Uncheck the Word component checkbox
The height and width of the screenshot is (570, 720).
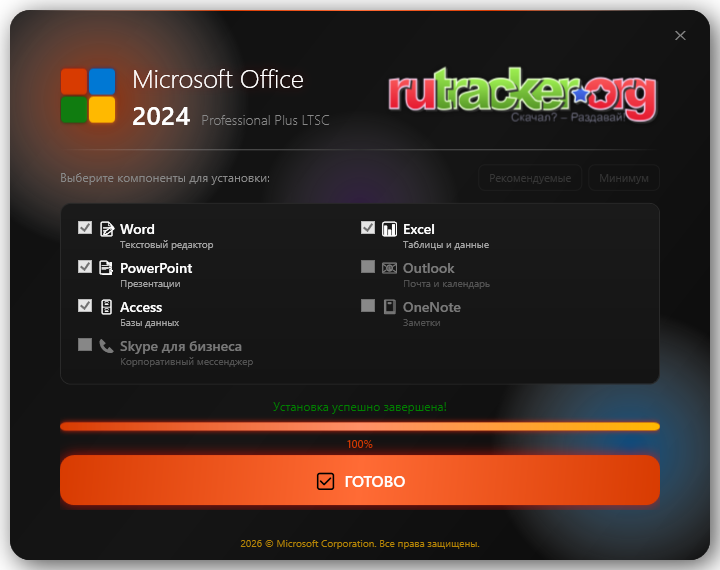[85, 228]
